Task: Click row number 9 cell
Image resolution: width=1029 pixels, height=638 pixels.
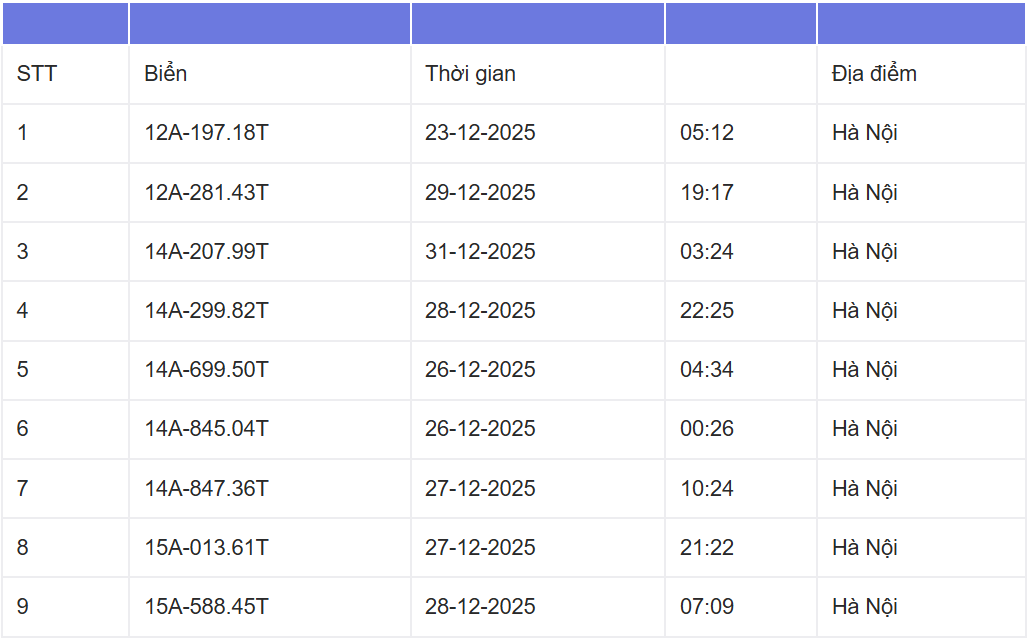Action: pos(23,607)
